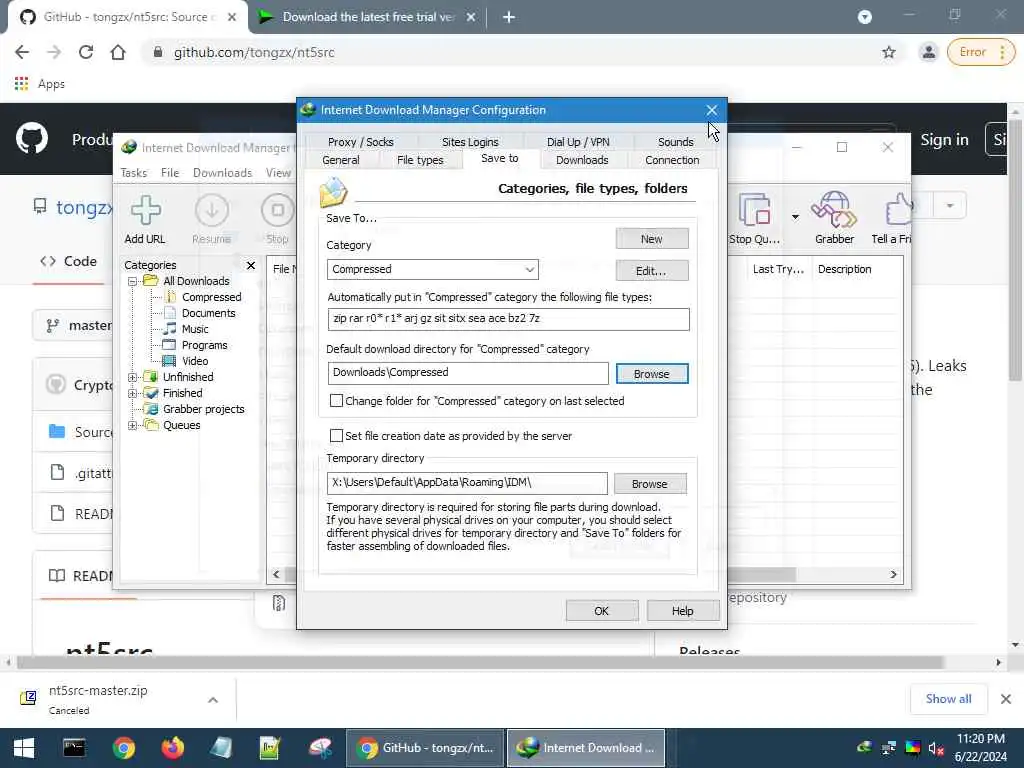Switch to the Proxy / Socks tab
This screenshot has height=768, width=1024.
(360, 142)
